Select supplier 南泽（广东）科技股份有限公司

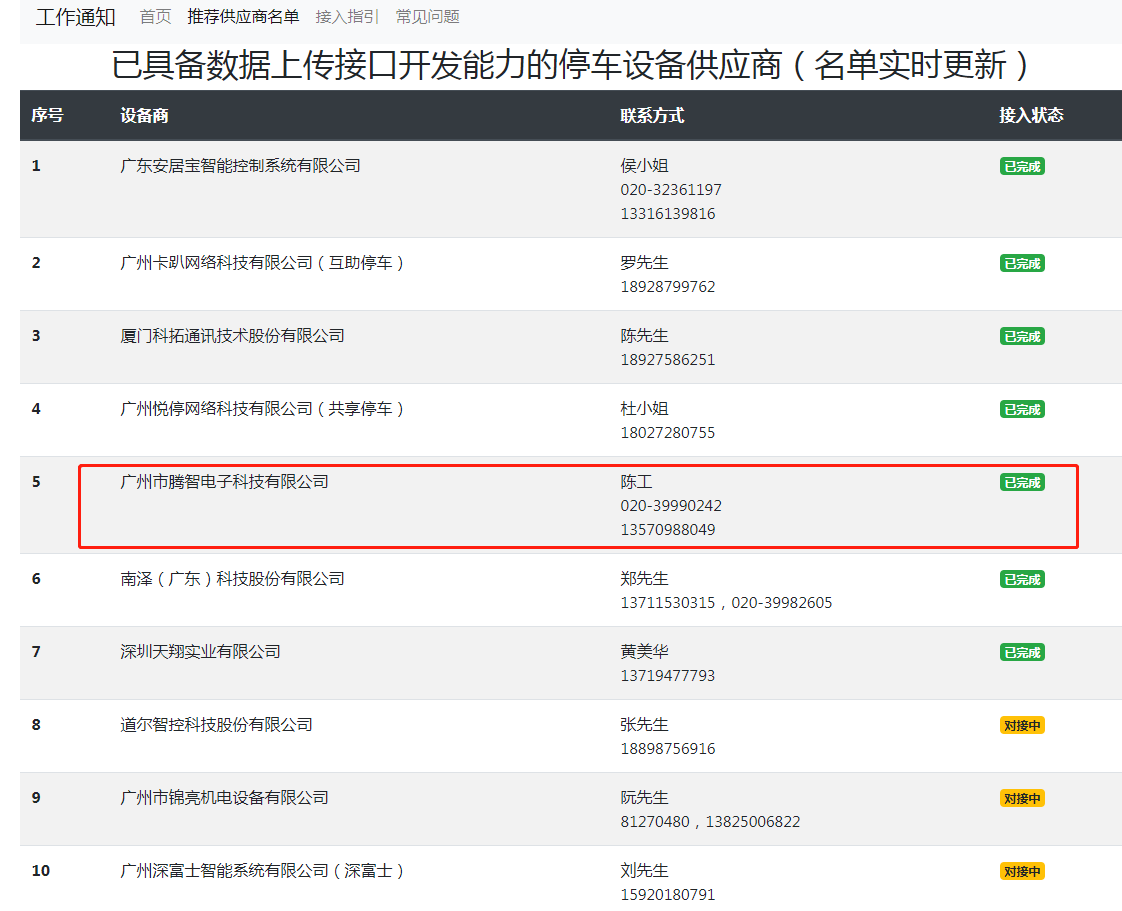[232, 579]
